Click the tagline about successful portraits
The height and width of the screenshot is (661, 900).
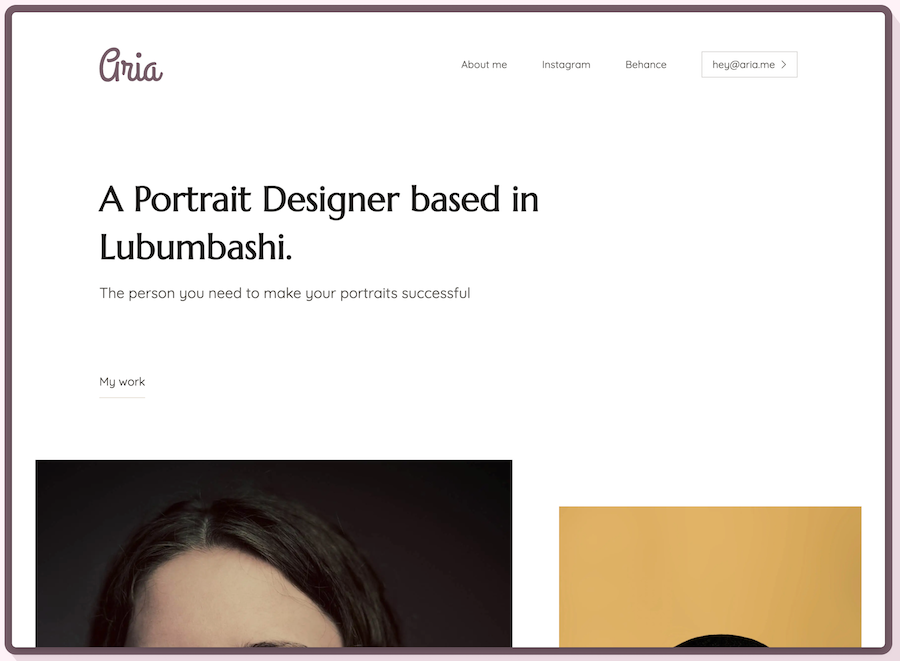[x=284, y=293]
